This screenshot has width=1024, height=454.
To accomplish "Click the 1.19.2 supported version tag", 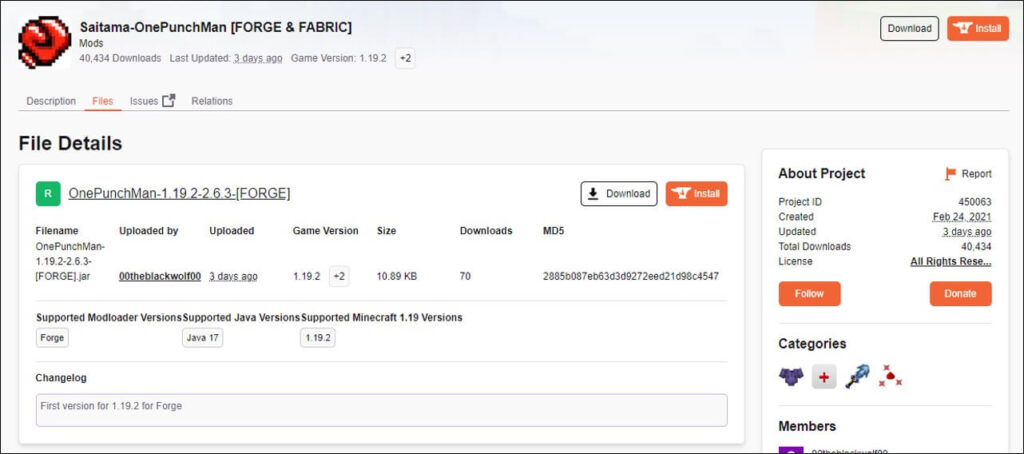I will (x=317, y=338).
